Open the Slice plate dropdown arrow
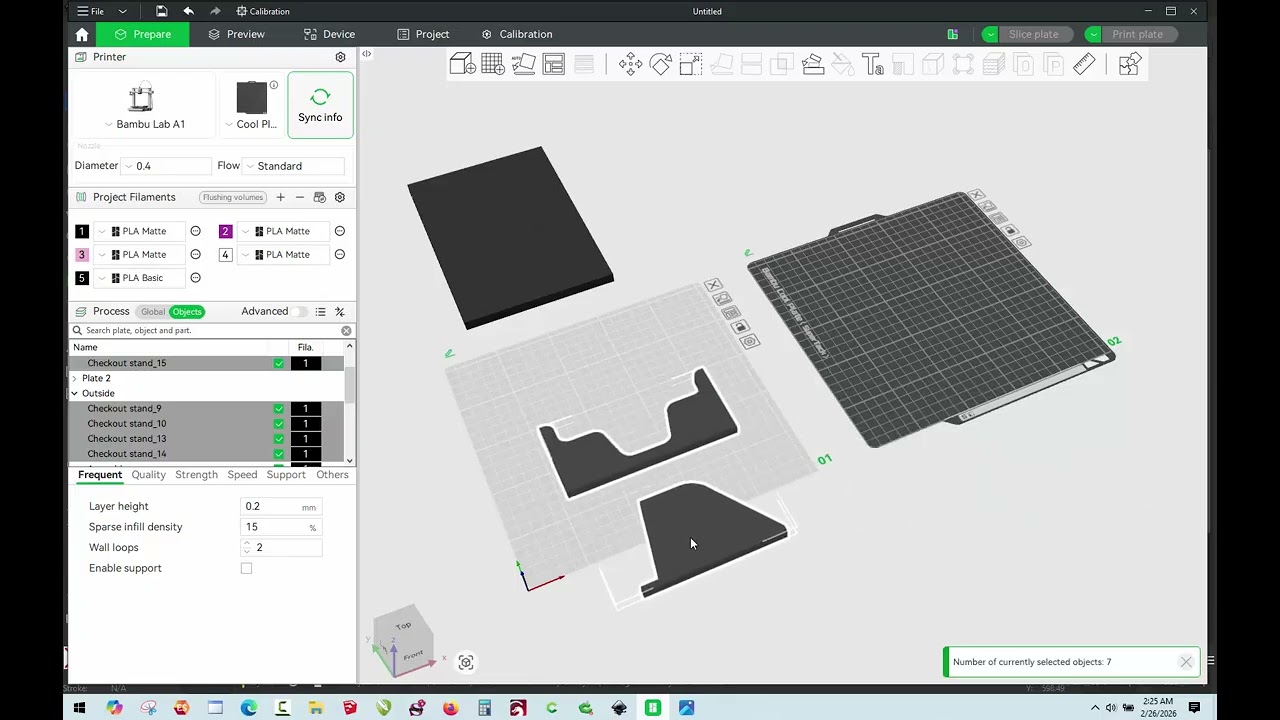 tap(990, 34)
